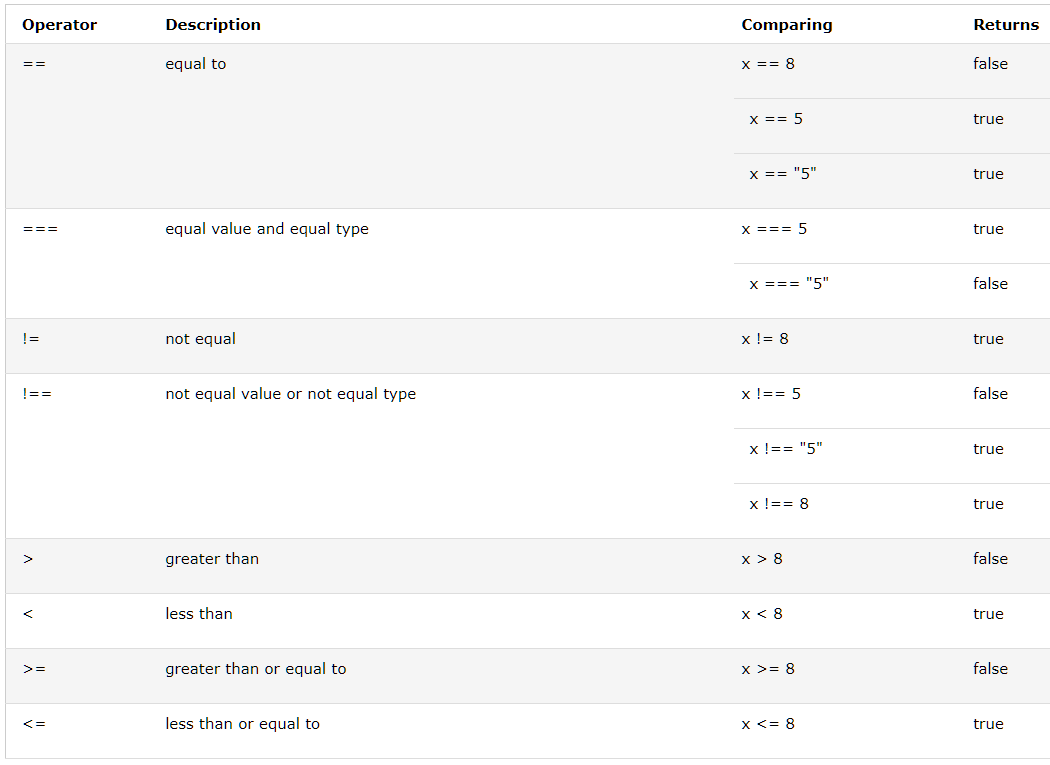Click the >= operator symbol

[34, 669]
